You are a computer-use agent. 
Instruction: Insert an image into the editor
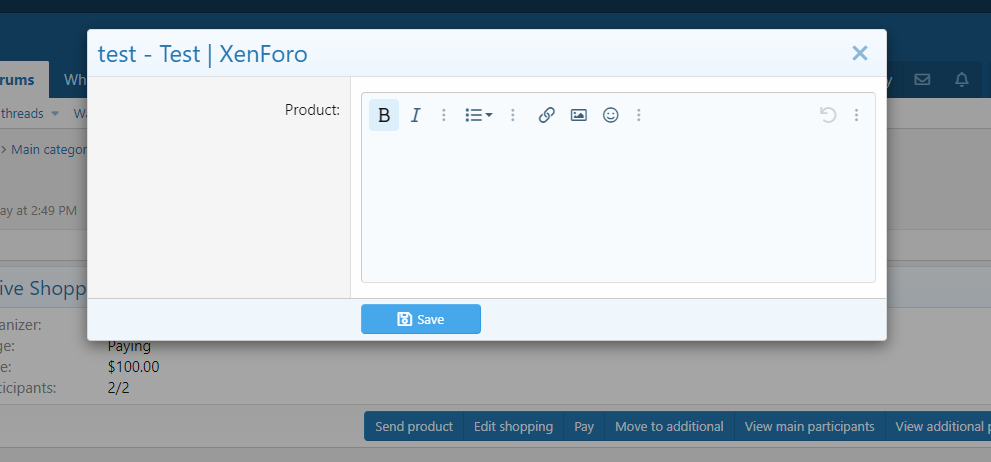click(x=578, y=115)
